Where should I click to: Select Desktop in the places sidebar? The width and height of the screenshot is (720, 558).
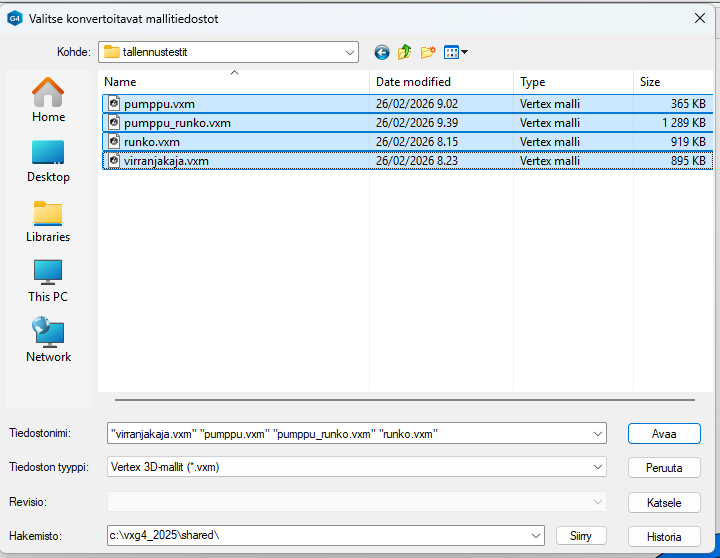click(x=48, y=161)
